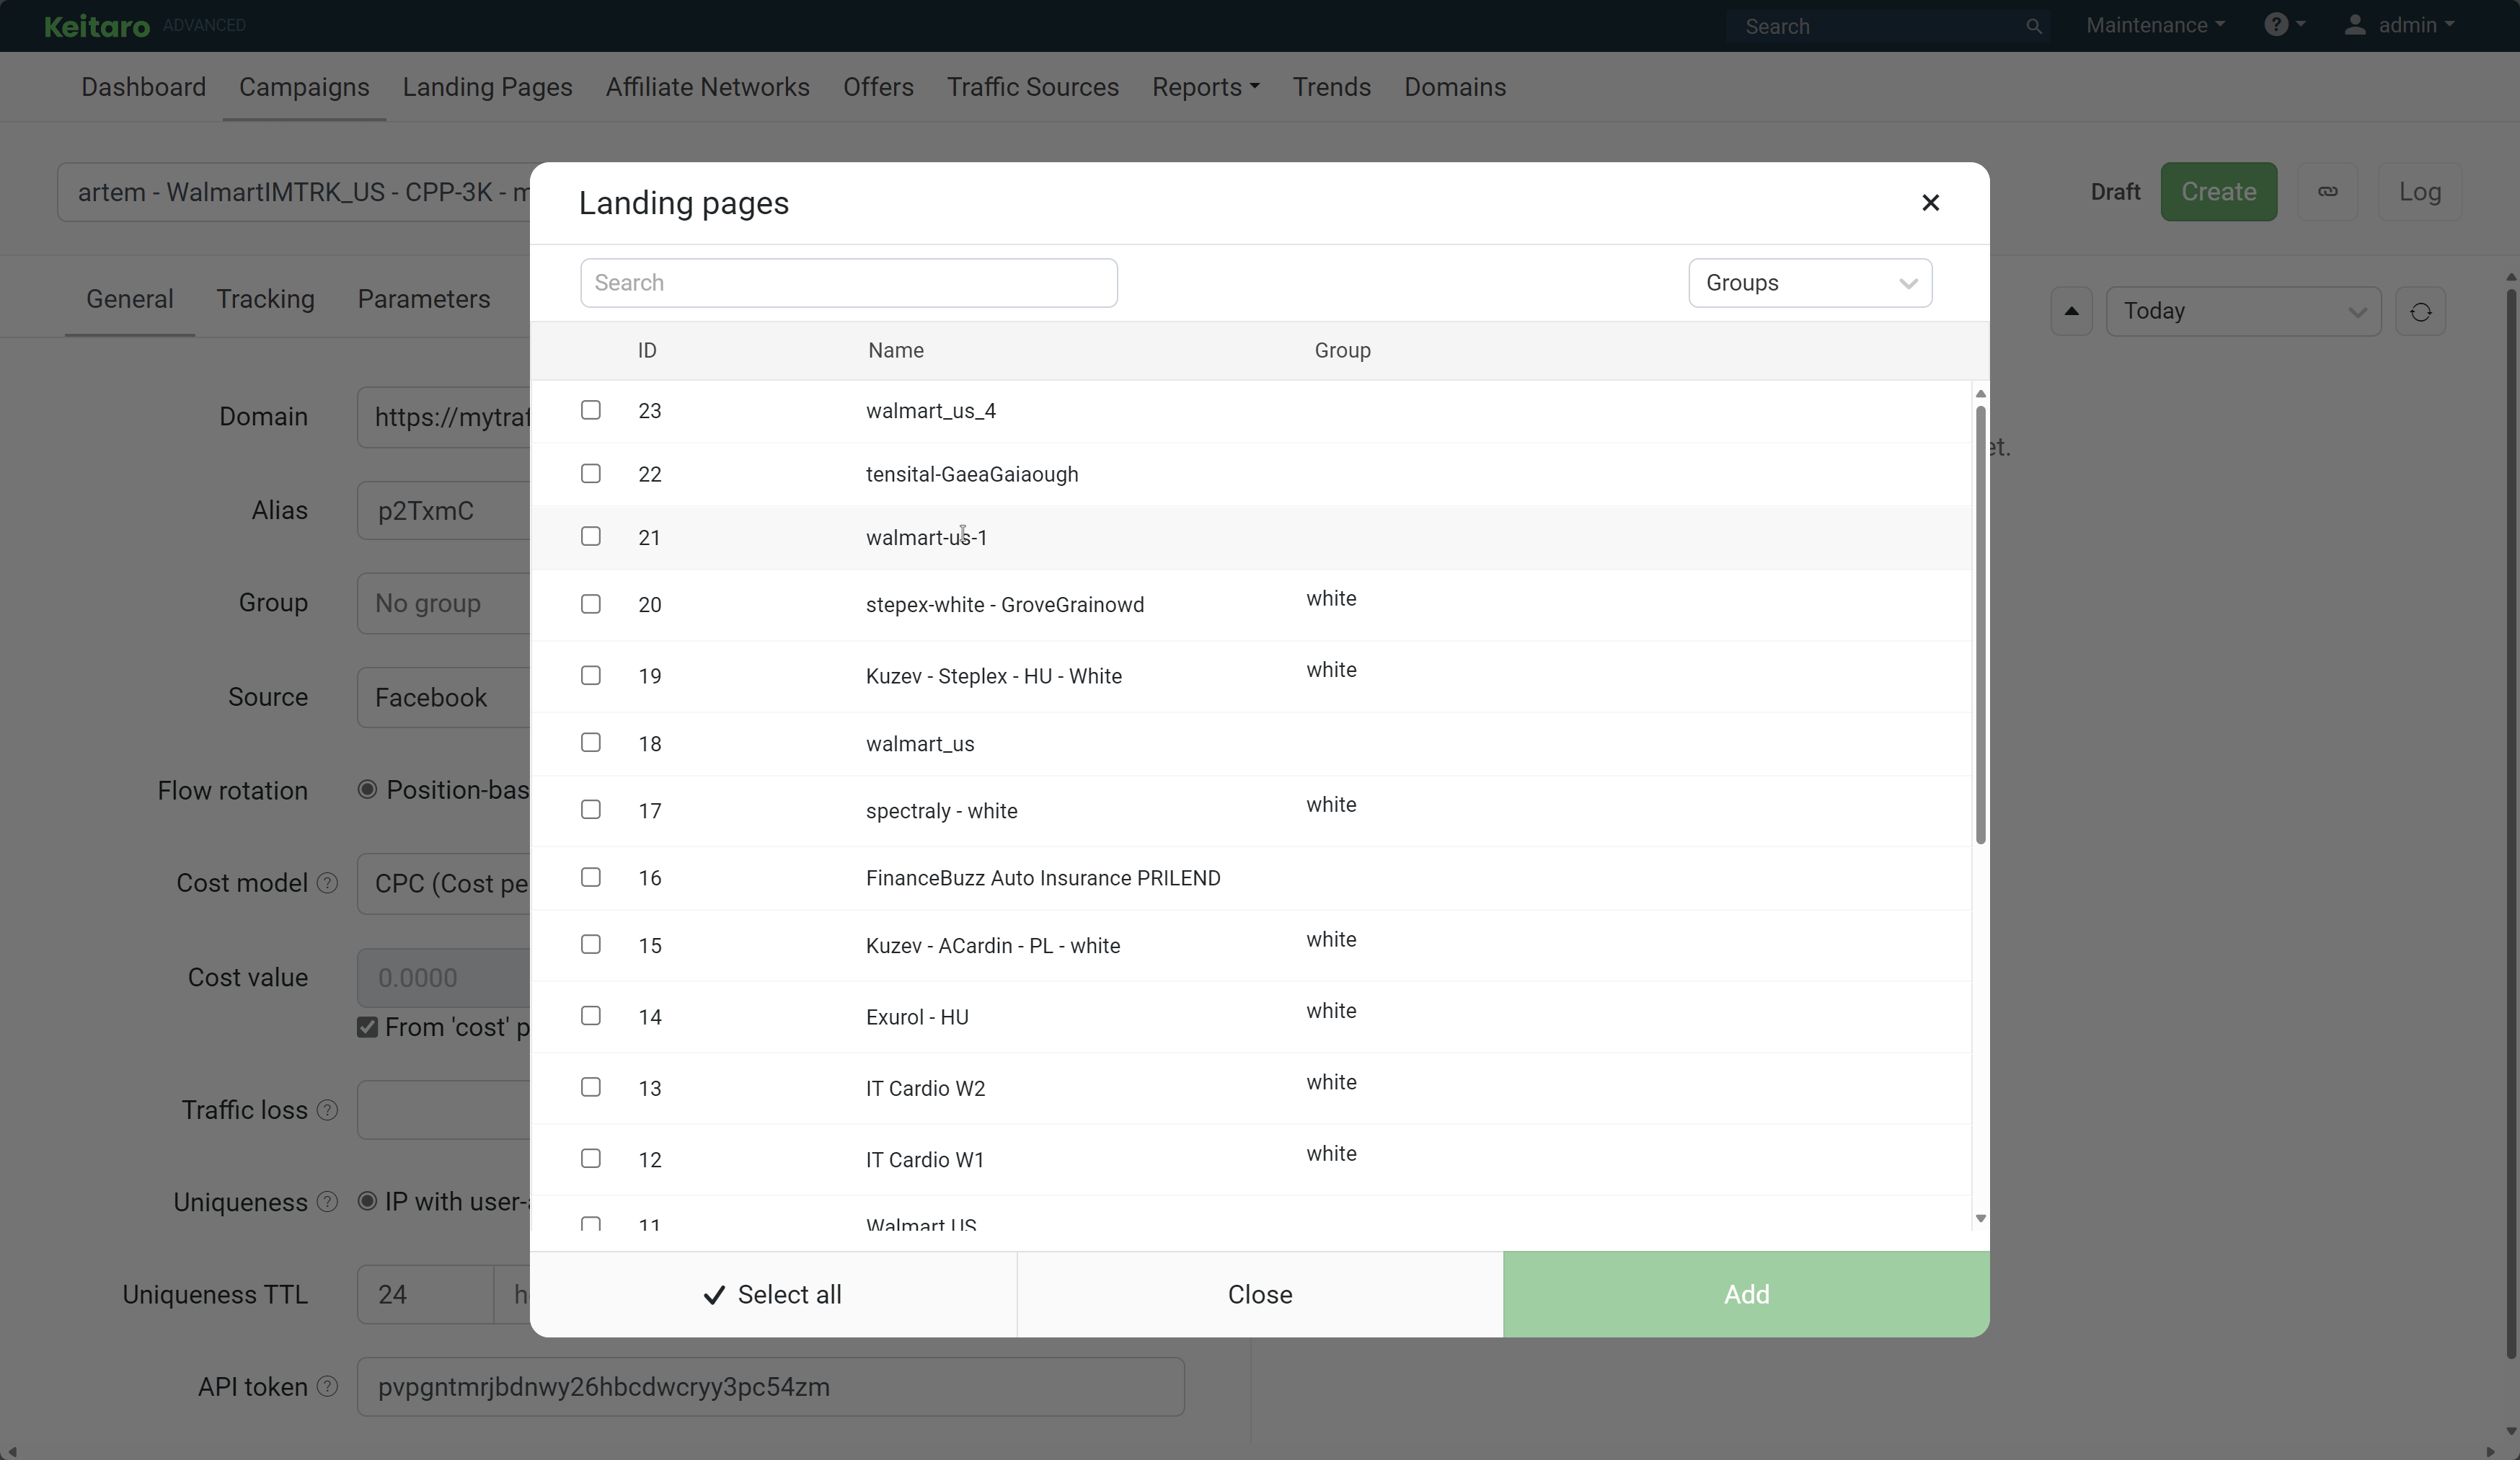Tick checkbox for IT Cardio W1
The width and height of the screenshot is (2520, 1460).
click(591, 1158)
